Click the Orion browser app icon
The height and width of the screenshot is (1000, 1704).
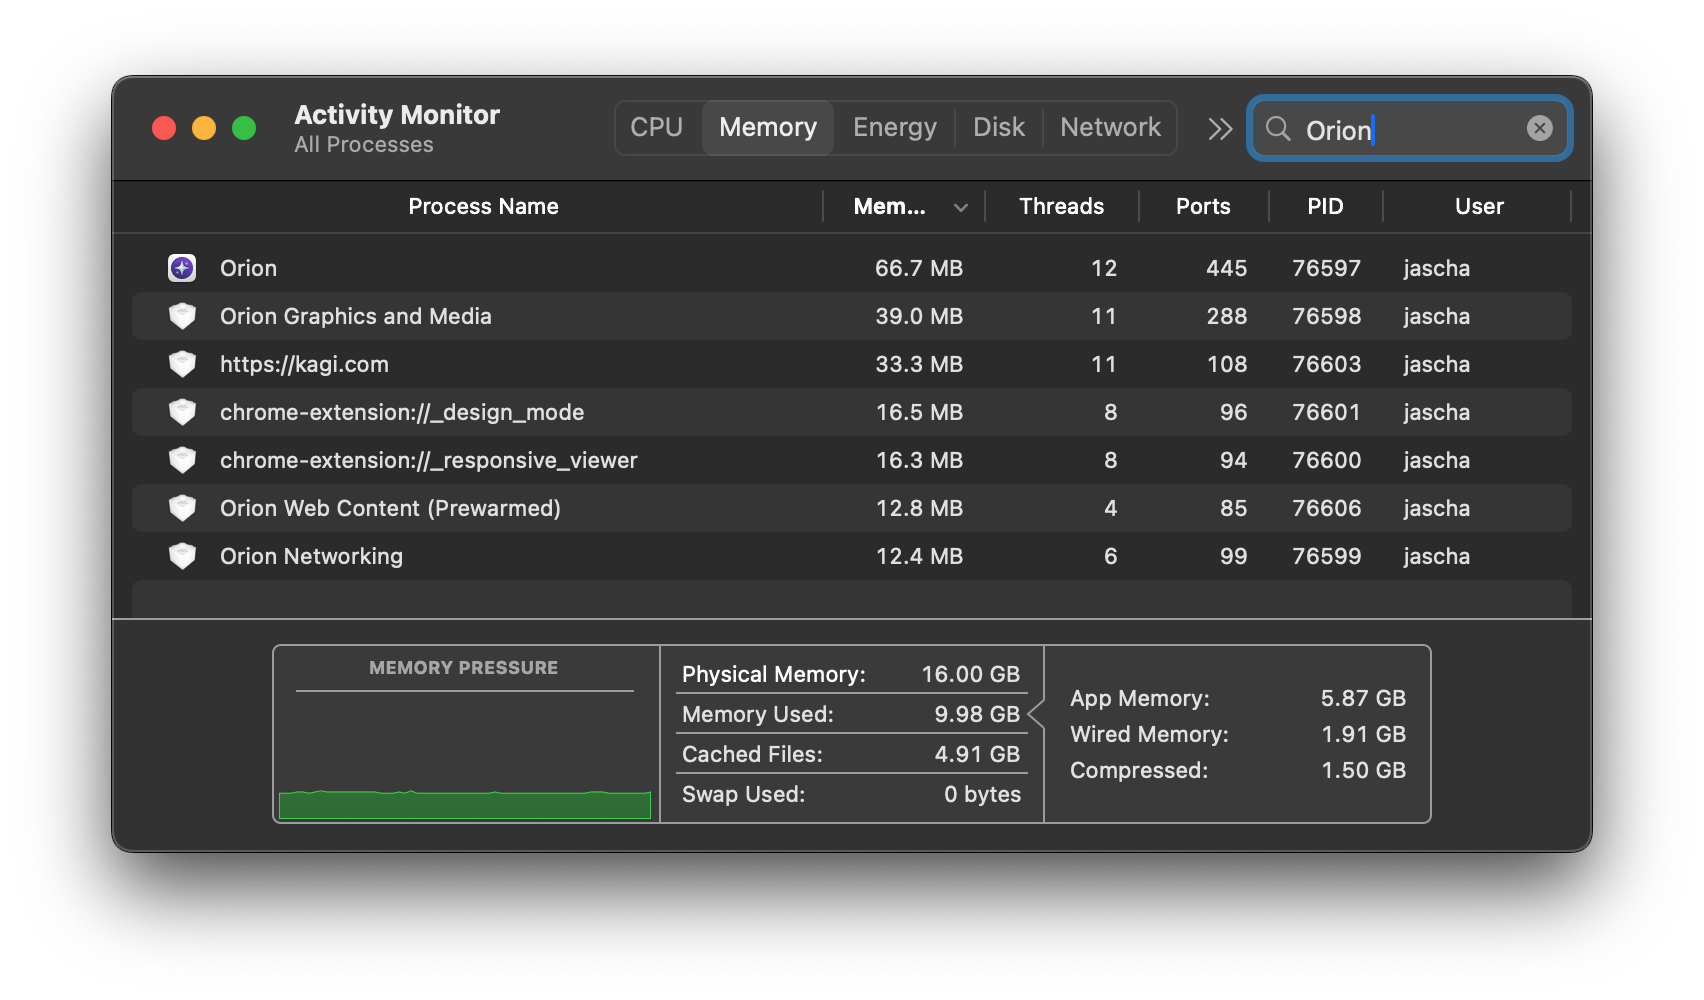[x=182, y=268]
